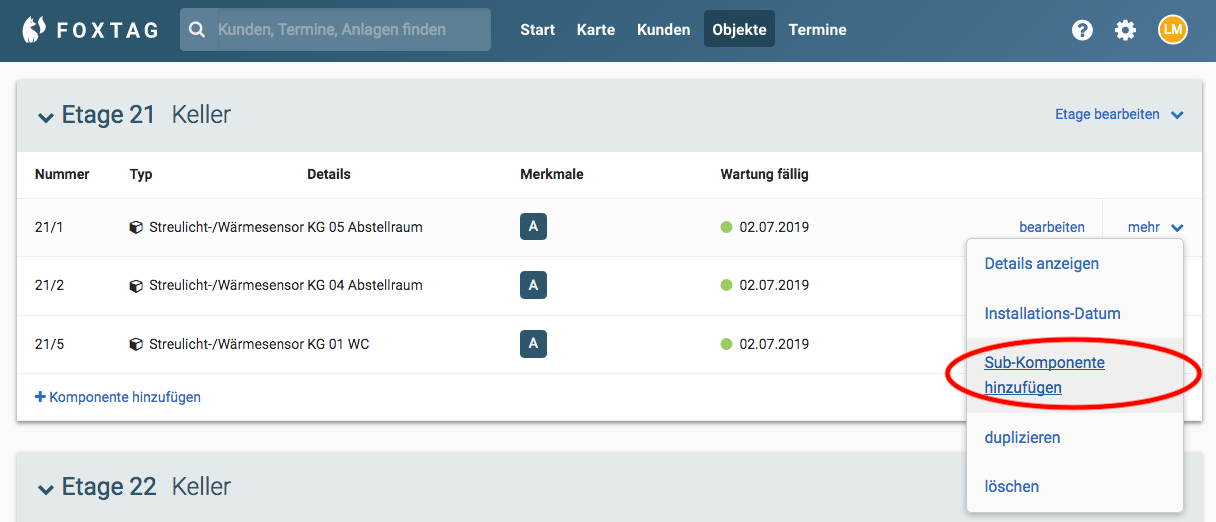Click the Etage 21 Keller heading
The width and height of the screenshot is (1216, 522).
[x=146, y=115]
